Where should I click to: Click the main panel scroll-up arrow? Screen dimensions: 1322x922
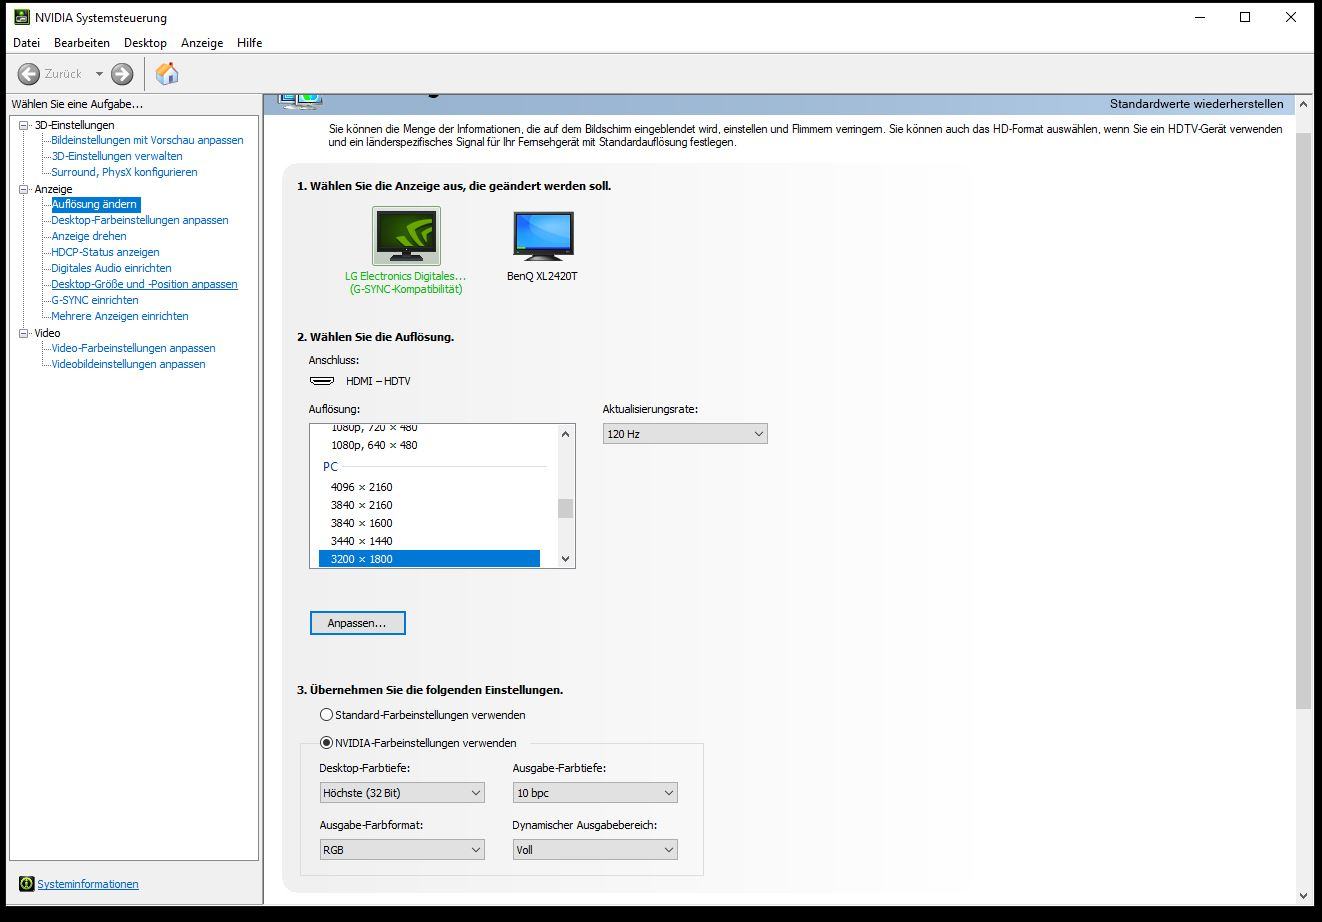pyautogui.click(x=1303, y=104)
